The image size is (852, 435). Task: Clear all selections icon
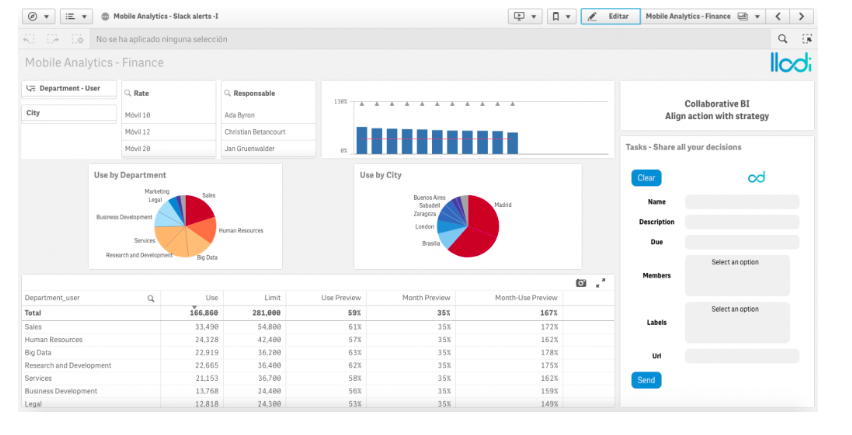(77, 39)
